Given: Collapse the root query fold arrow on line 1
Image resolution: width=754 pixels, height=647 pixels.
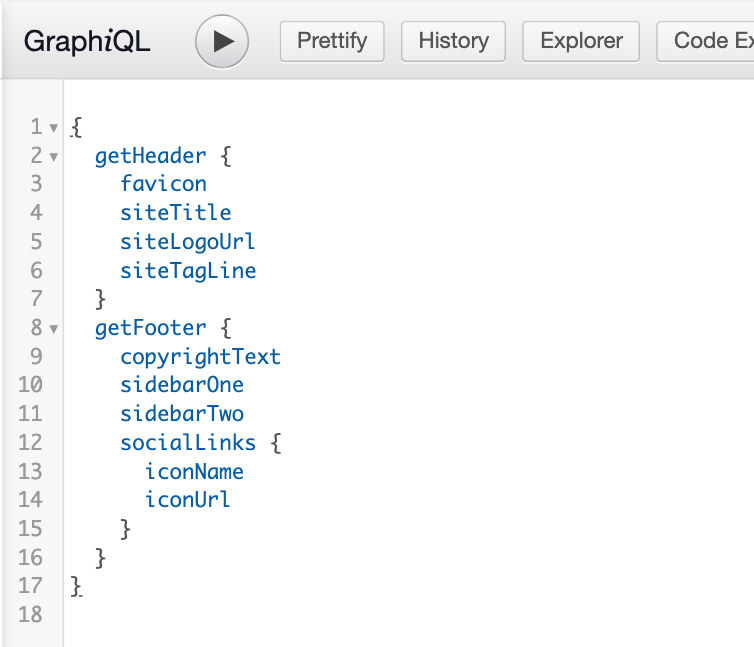Looking at the screenshot, I should [x=54, y=128].
